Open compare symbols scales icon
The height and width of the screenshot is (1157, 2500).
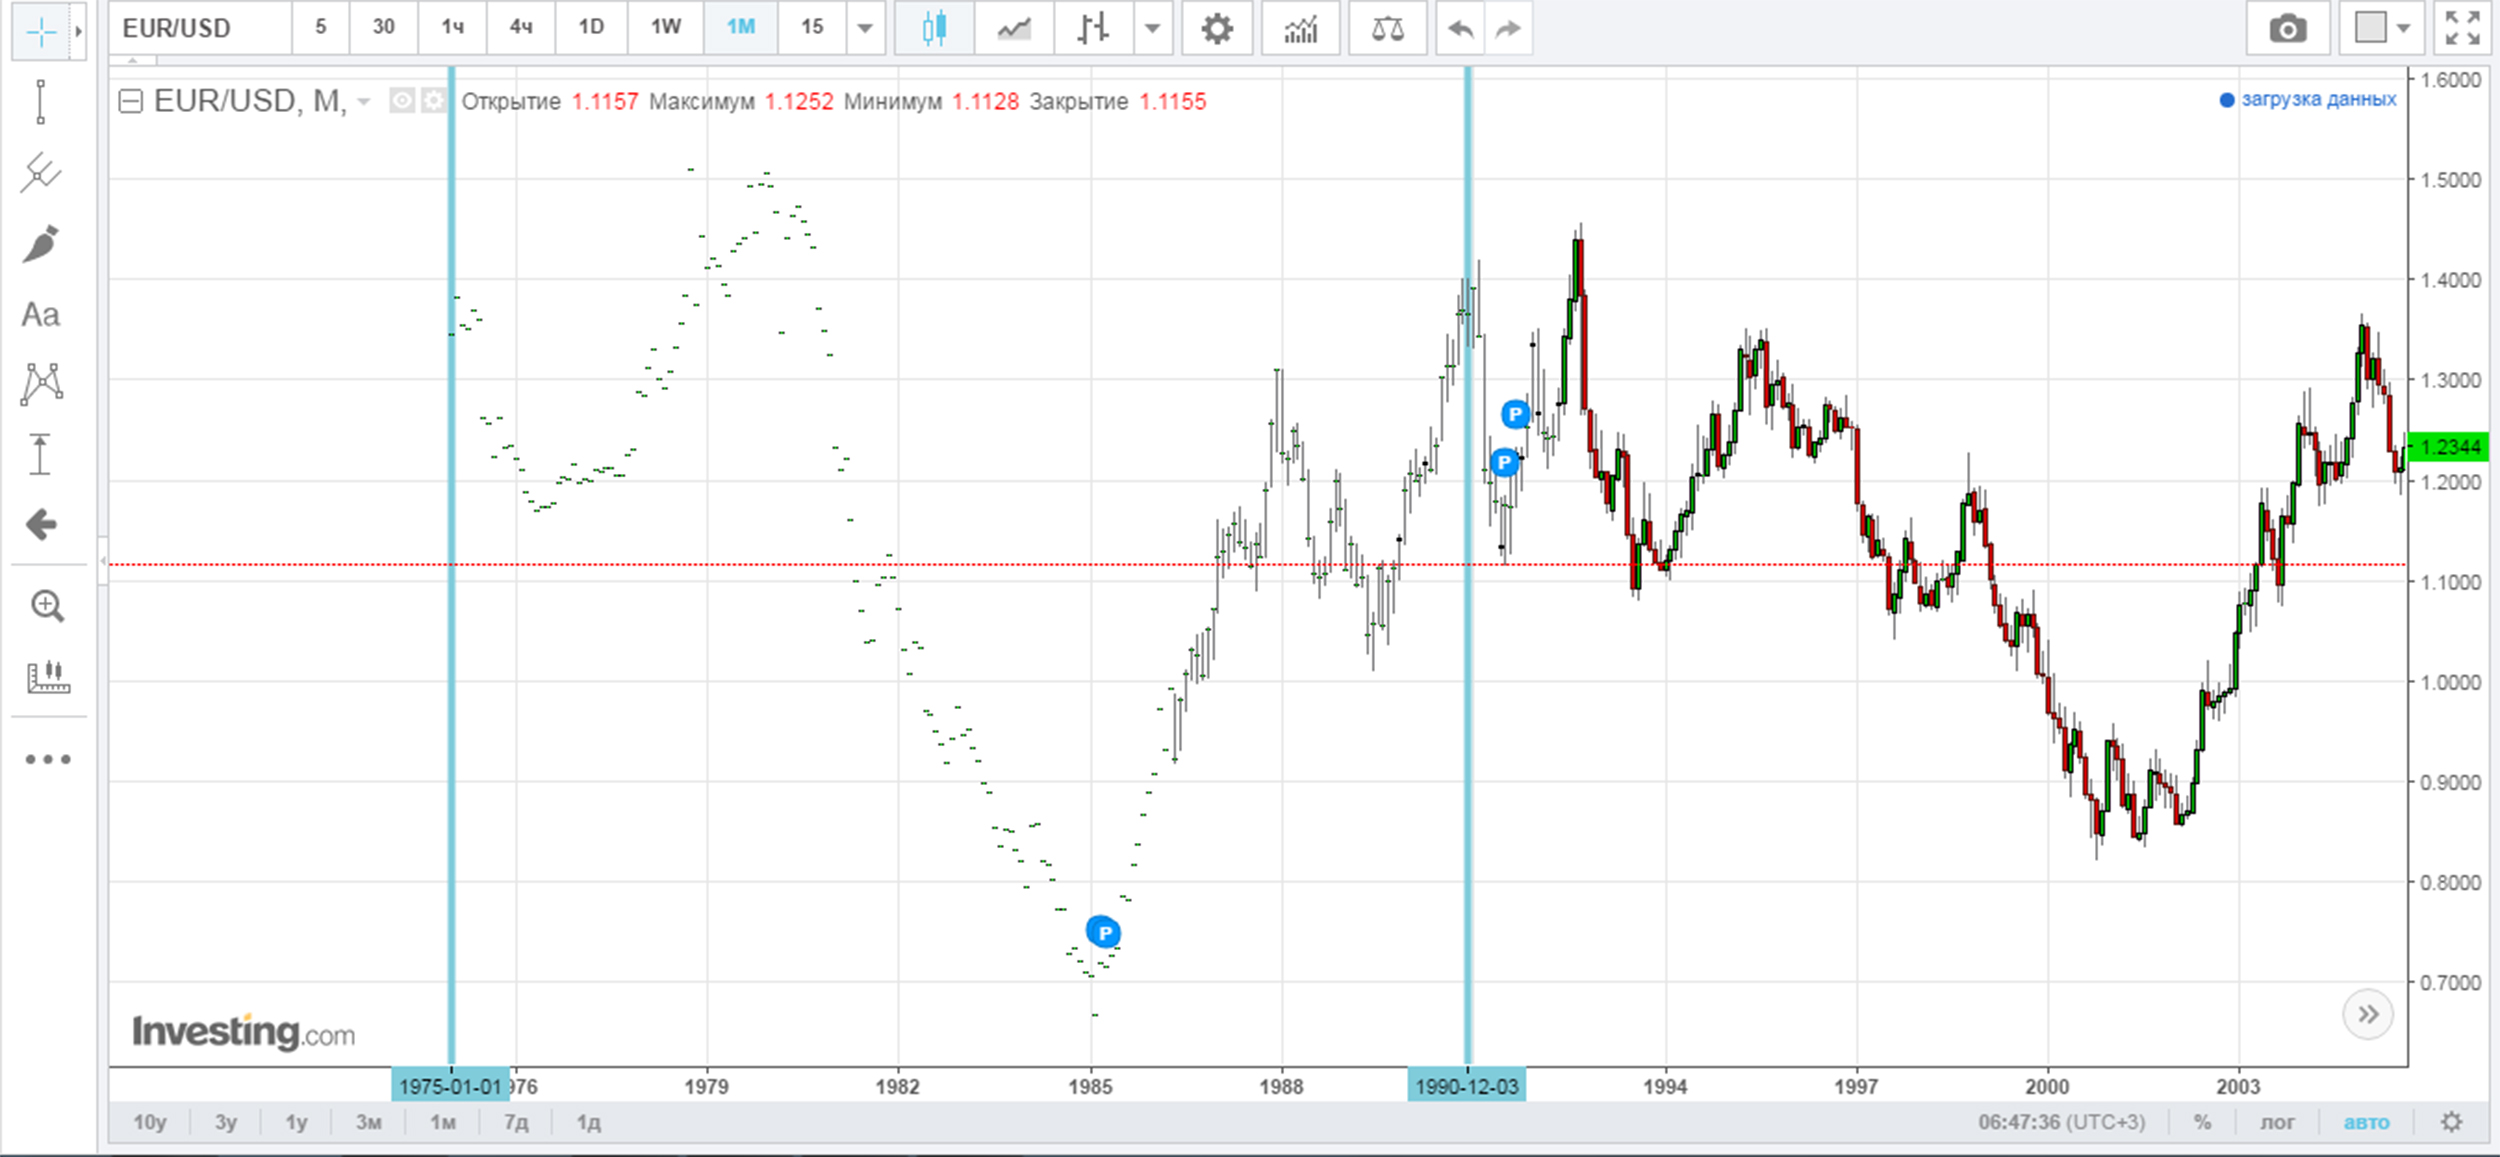pos(1388,28)
